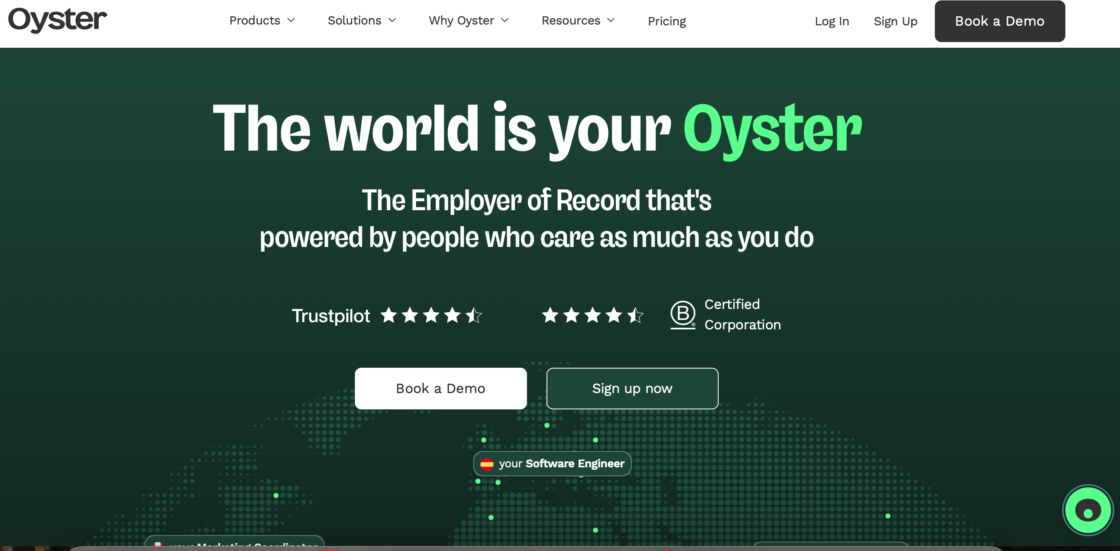This screenshot has height=551, width=1120.
Task: Go to the Pricing page
Action: pyautogui.click(x=666, y=21)
